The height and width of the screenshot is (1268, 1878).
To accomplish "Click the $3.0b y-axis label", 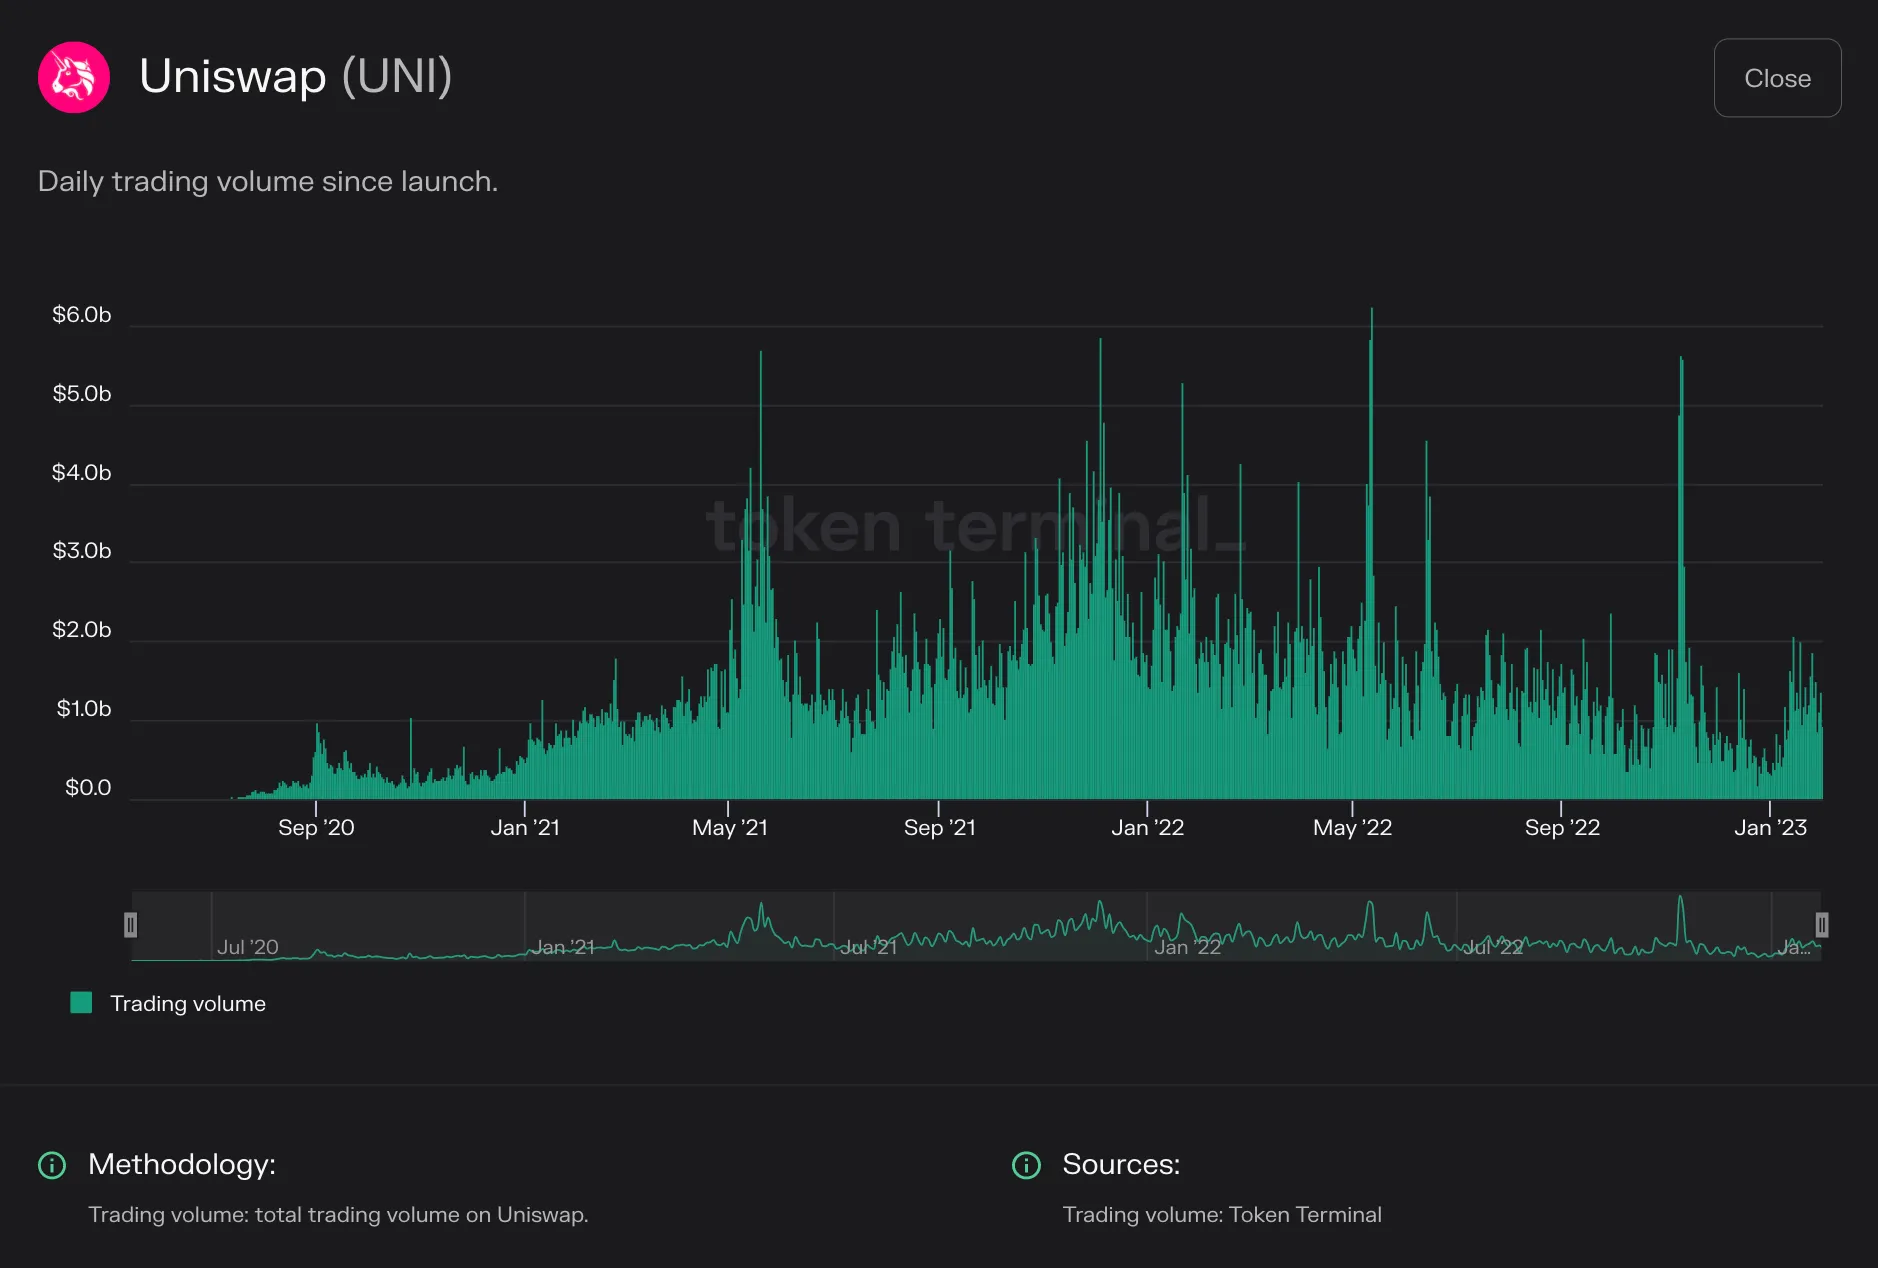I will tap(82, 551).
